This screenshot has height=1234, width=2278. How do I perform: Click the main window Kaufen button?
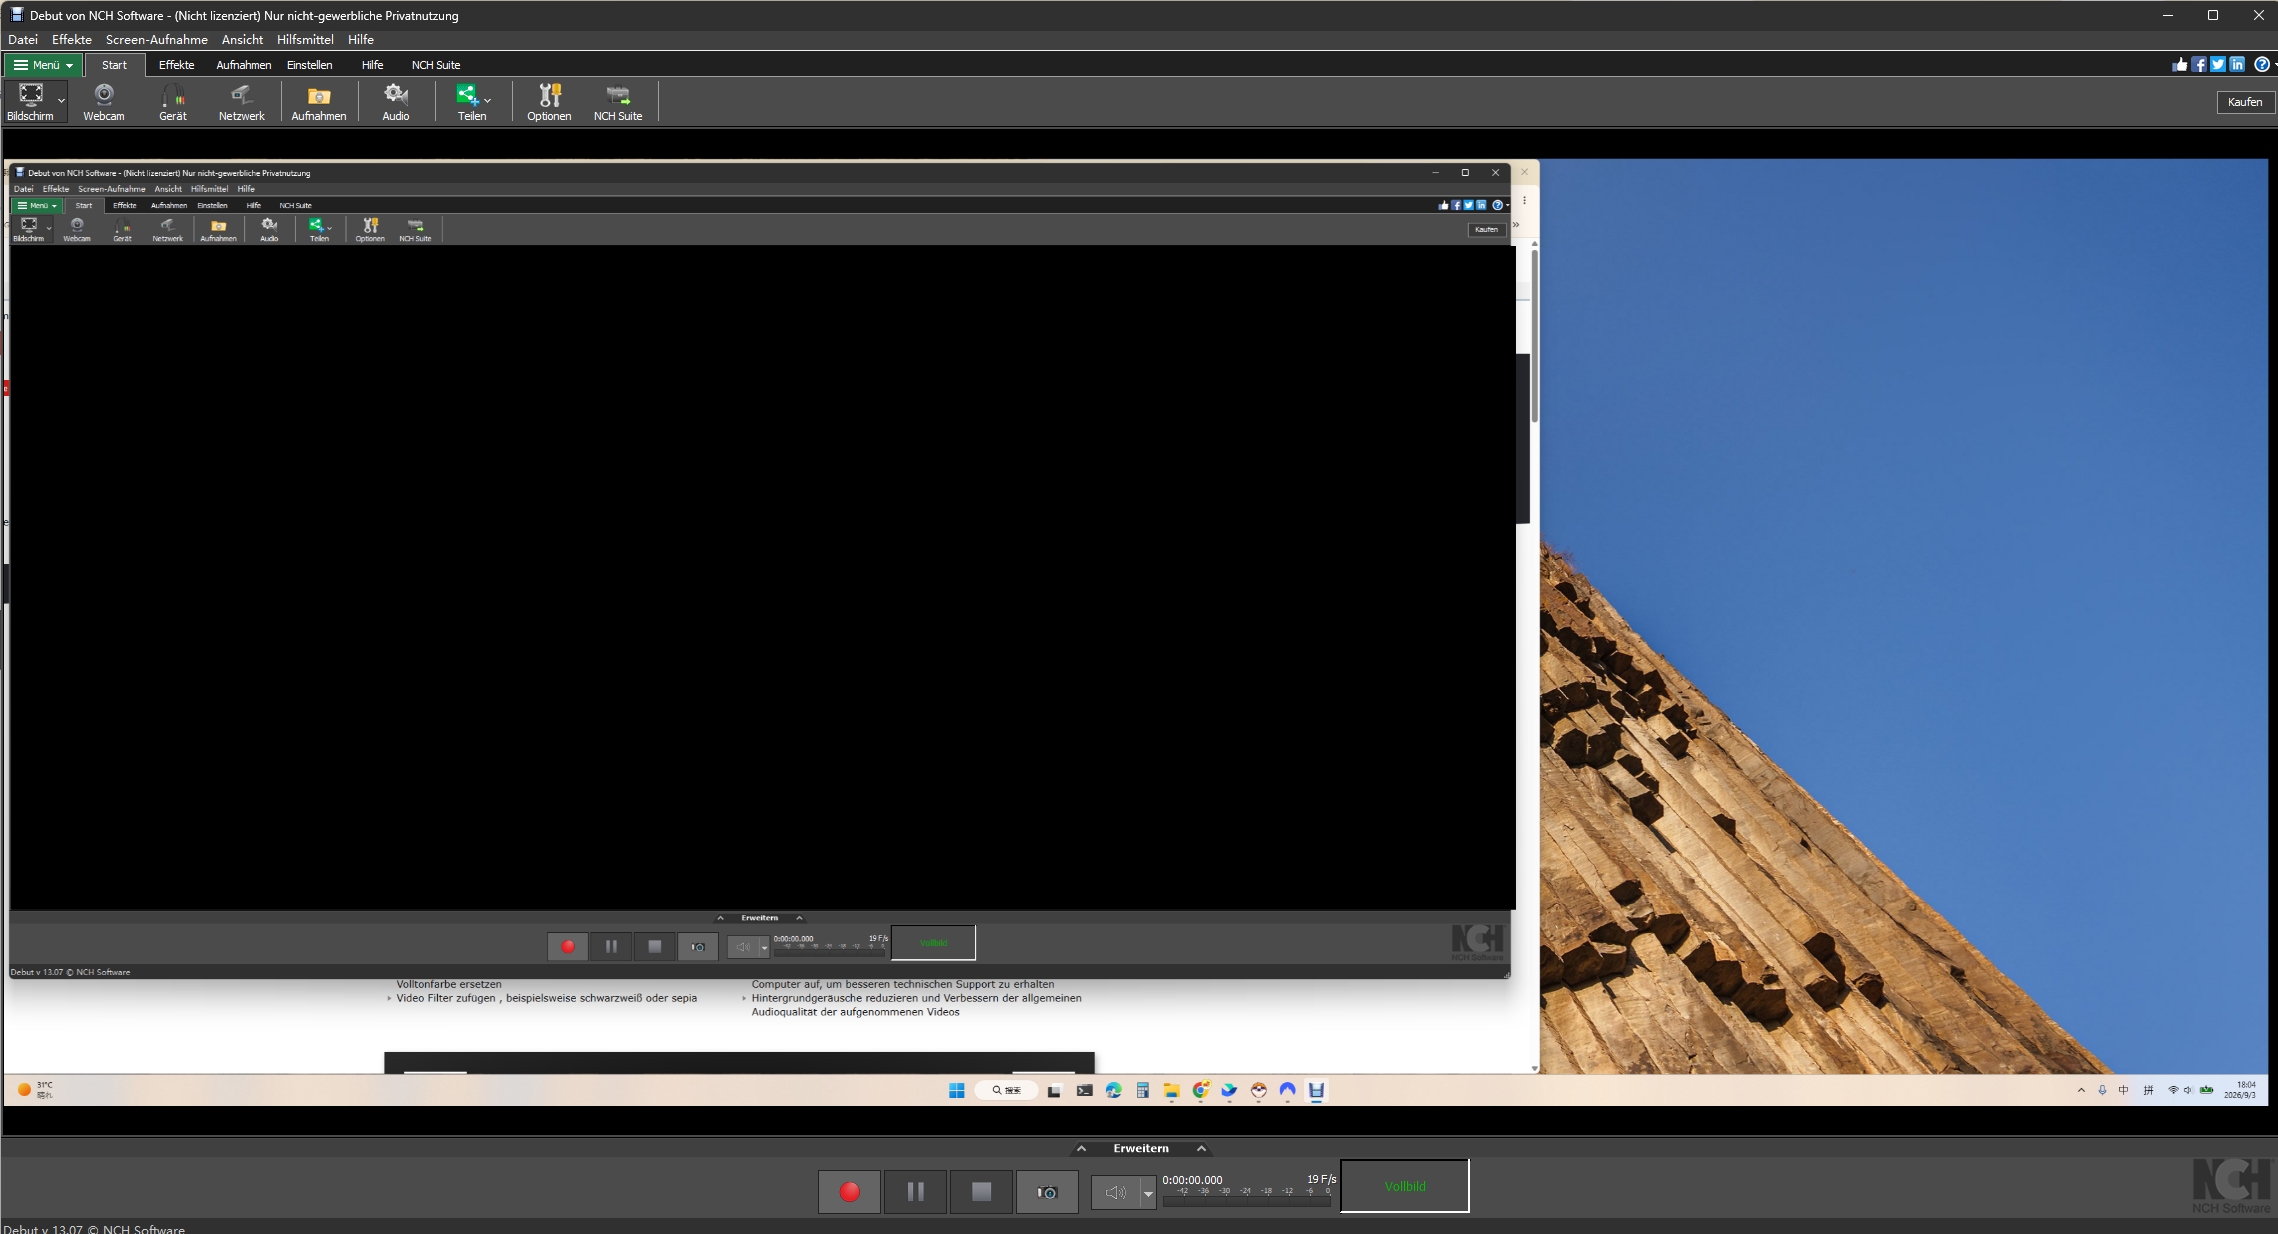click(x=2245, y=102)
